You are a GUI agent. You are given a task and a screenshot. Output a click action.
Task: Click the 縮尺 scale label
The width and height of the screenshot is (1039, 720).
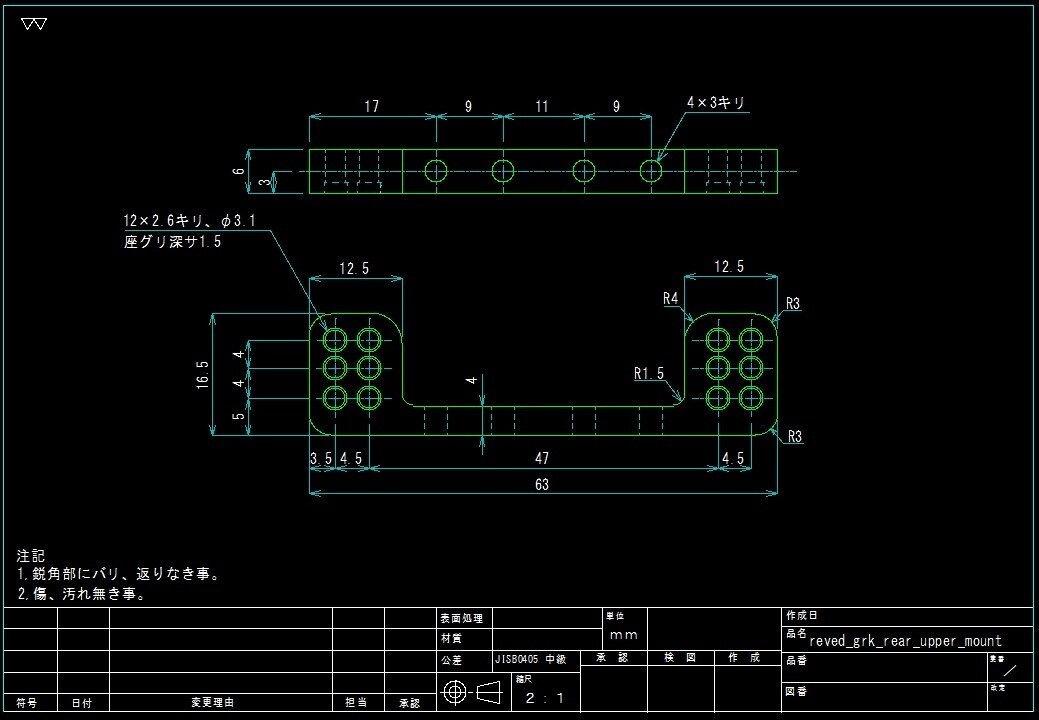click(524, 679)
